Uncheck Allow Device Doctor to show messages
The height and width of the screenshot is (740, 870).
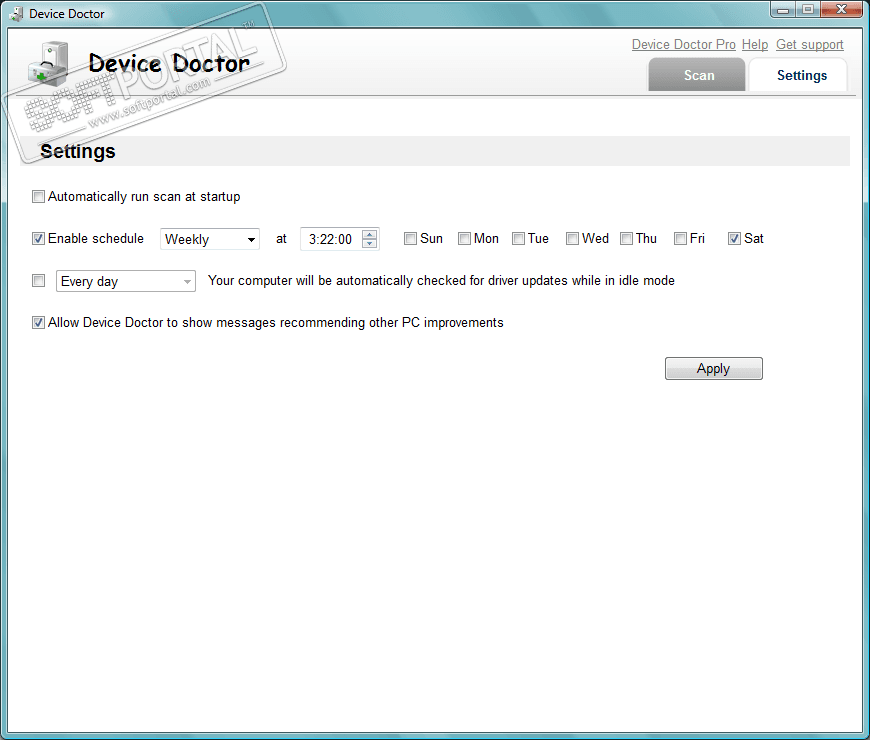coord(38,323)
